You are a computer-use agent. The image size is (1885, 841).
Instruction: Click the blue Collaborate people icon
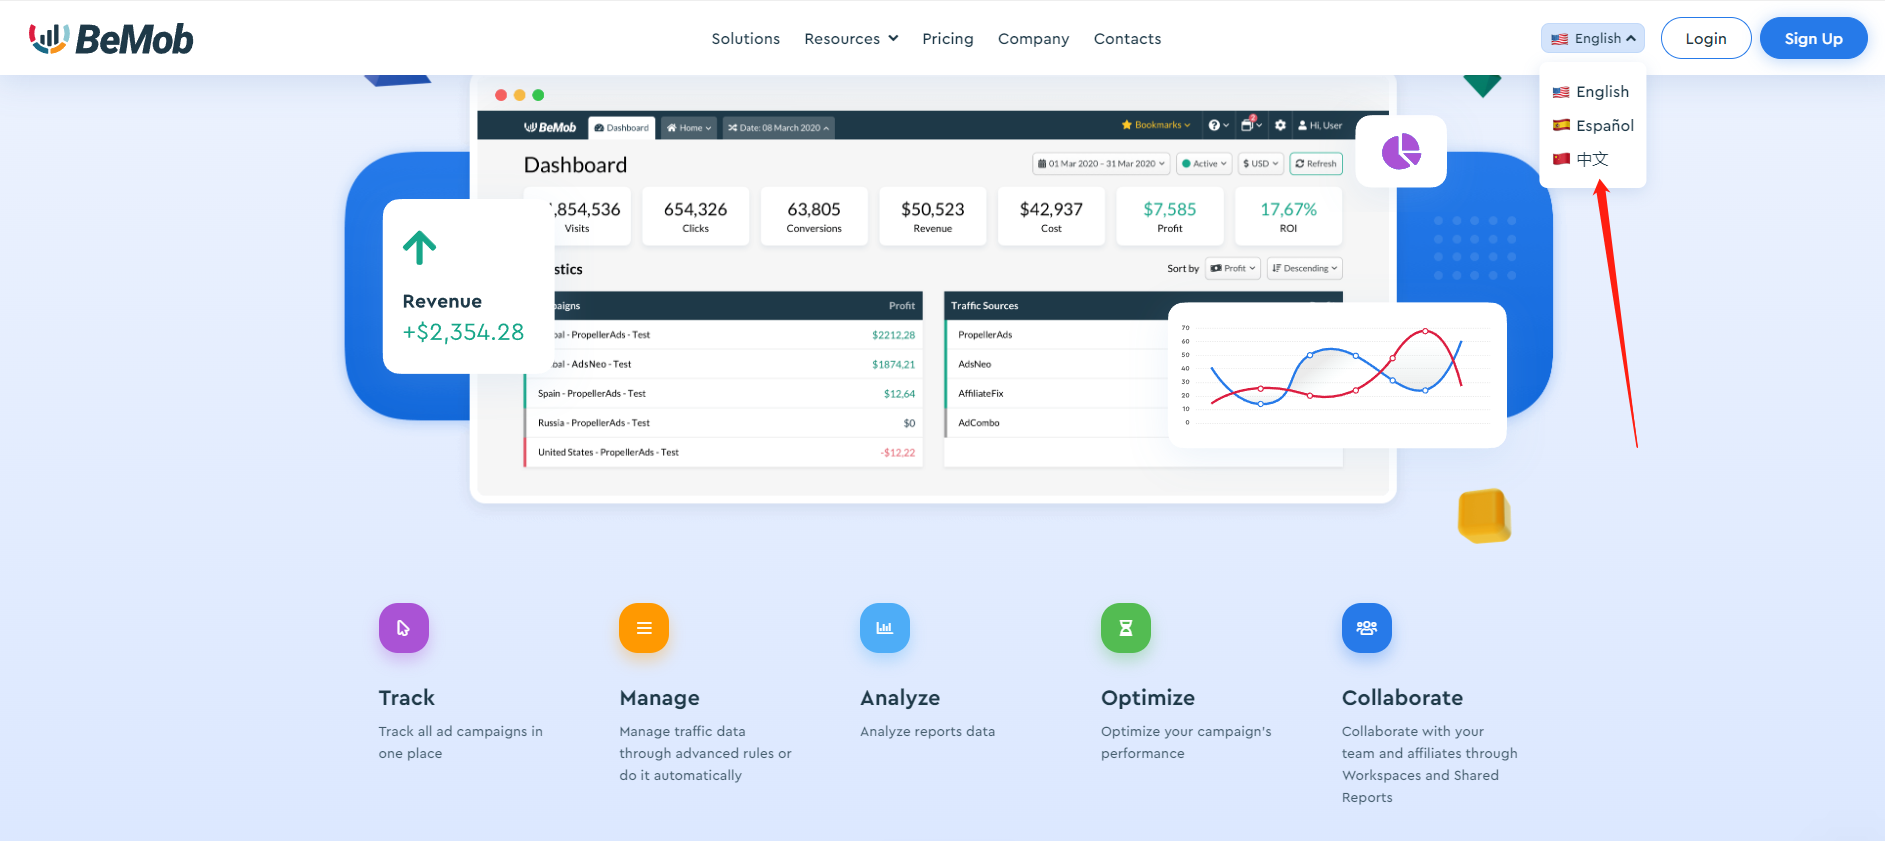pos(1367,628)
